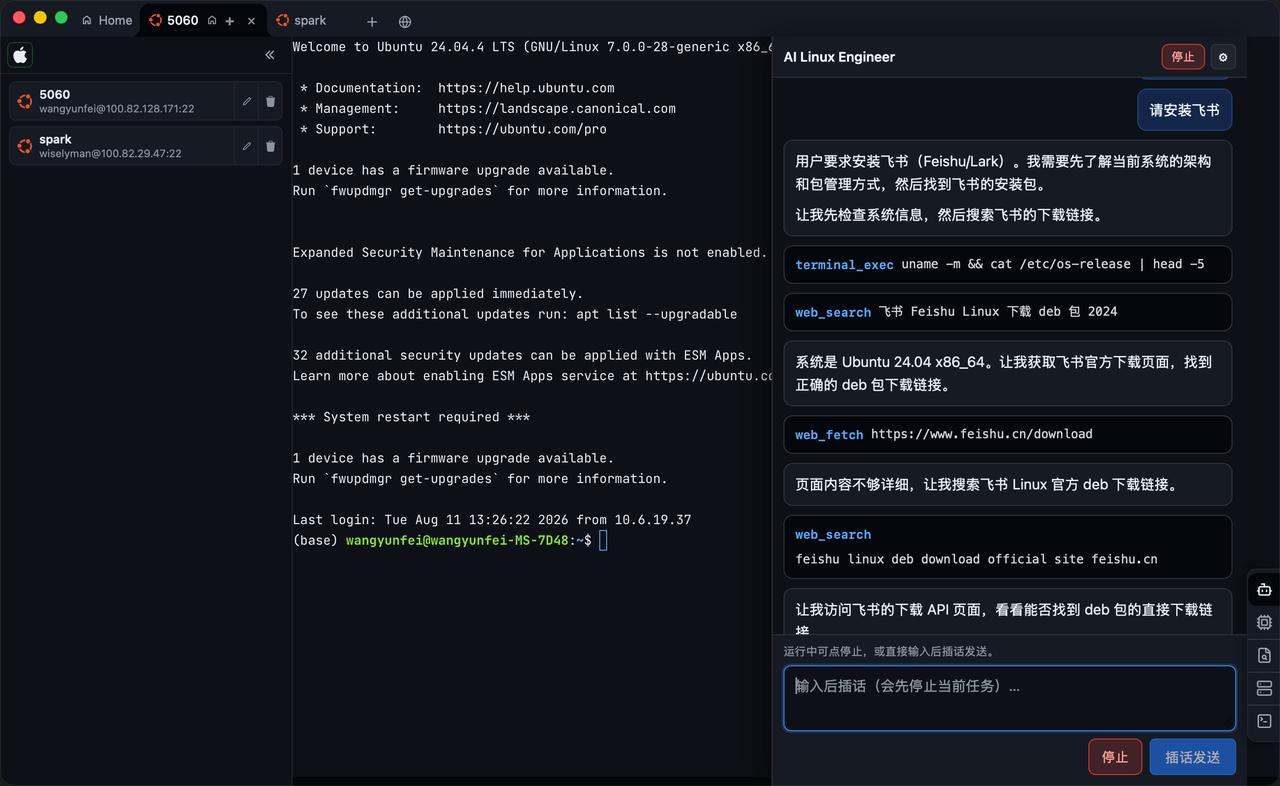1280x786 pixels.
Task: Click the Ubuntu logo of the spark host
Action: [25, 146]
